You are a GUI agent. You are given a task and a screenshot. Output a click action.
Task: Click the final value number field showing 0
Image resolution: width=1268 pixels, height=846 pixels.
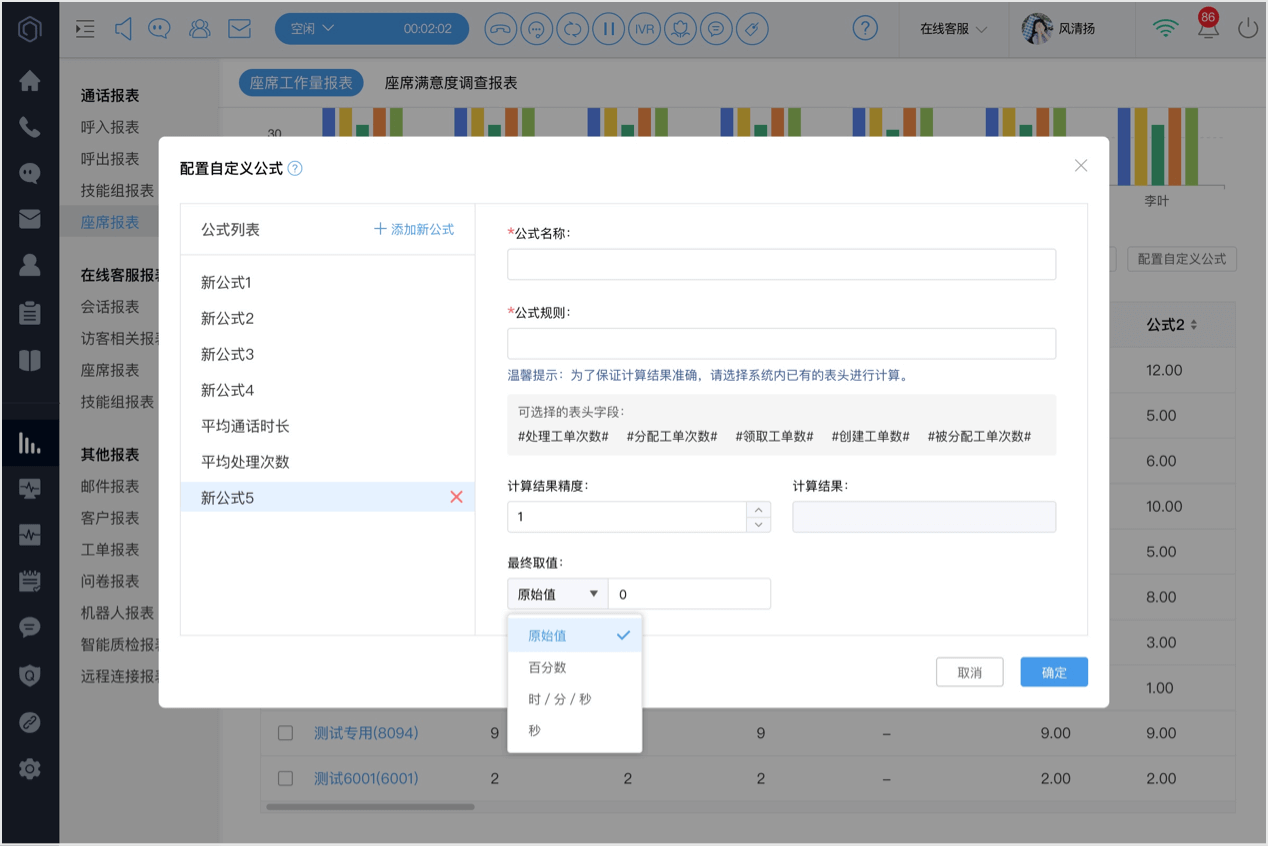click(x=689, y=594)
